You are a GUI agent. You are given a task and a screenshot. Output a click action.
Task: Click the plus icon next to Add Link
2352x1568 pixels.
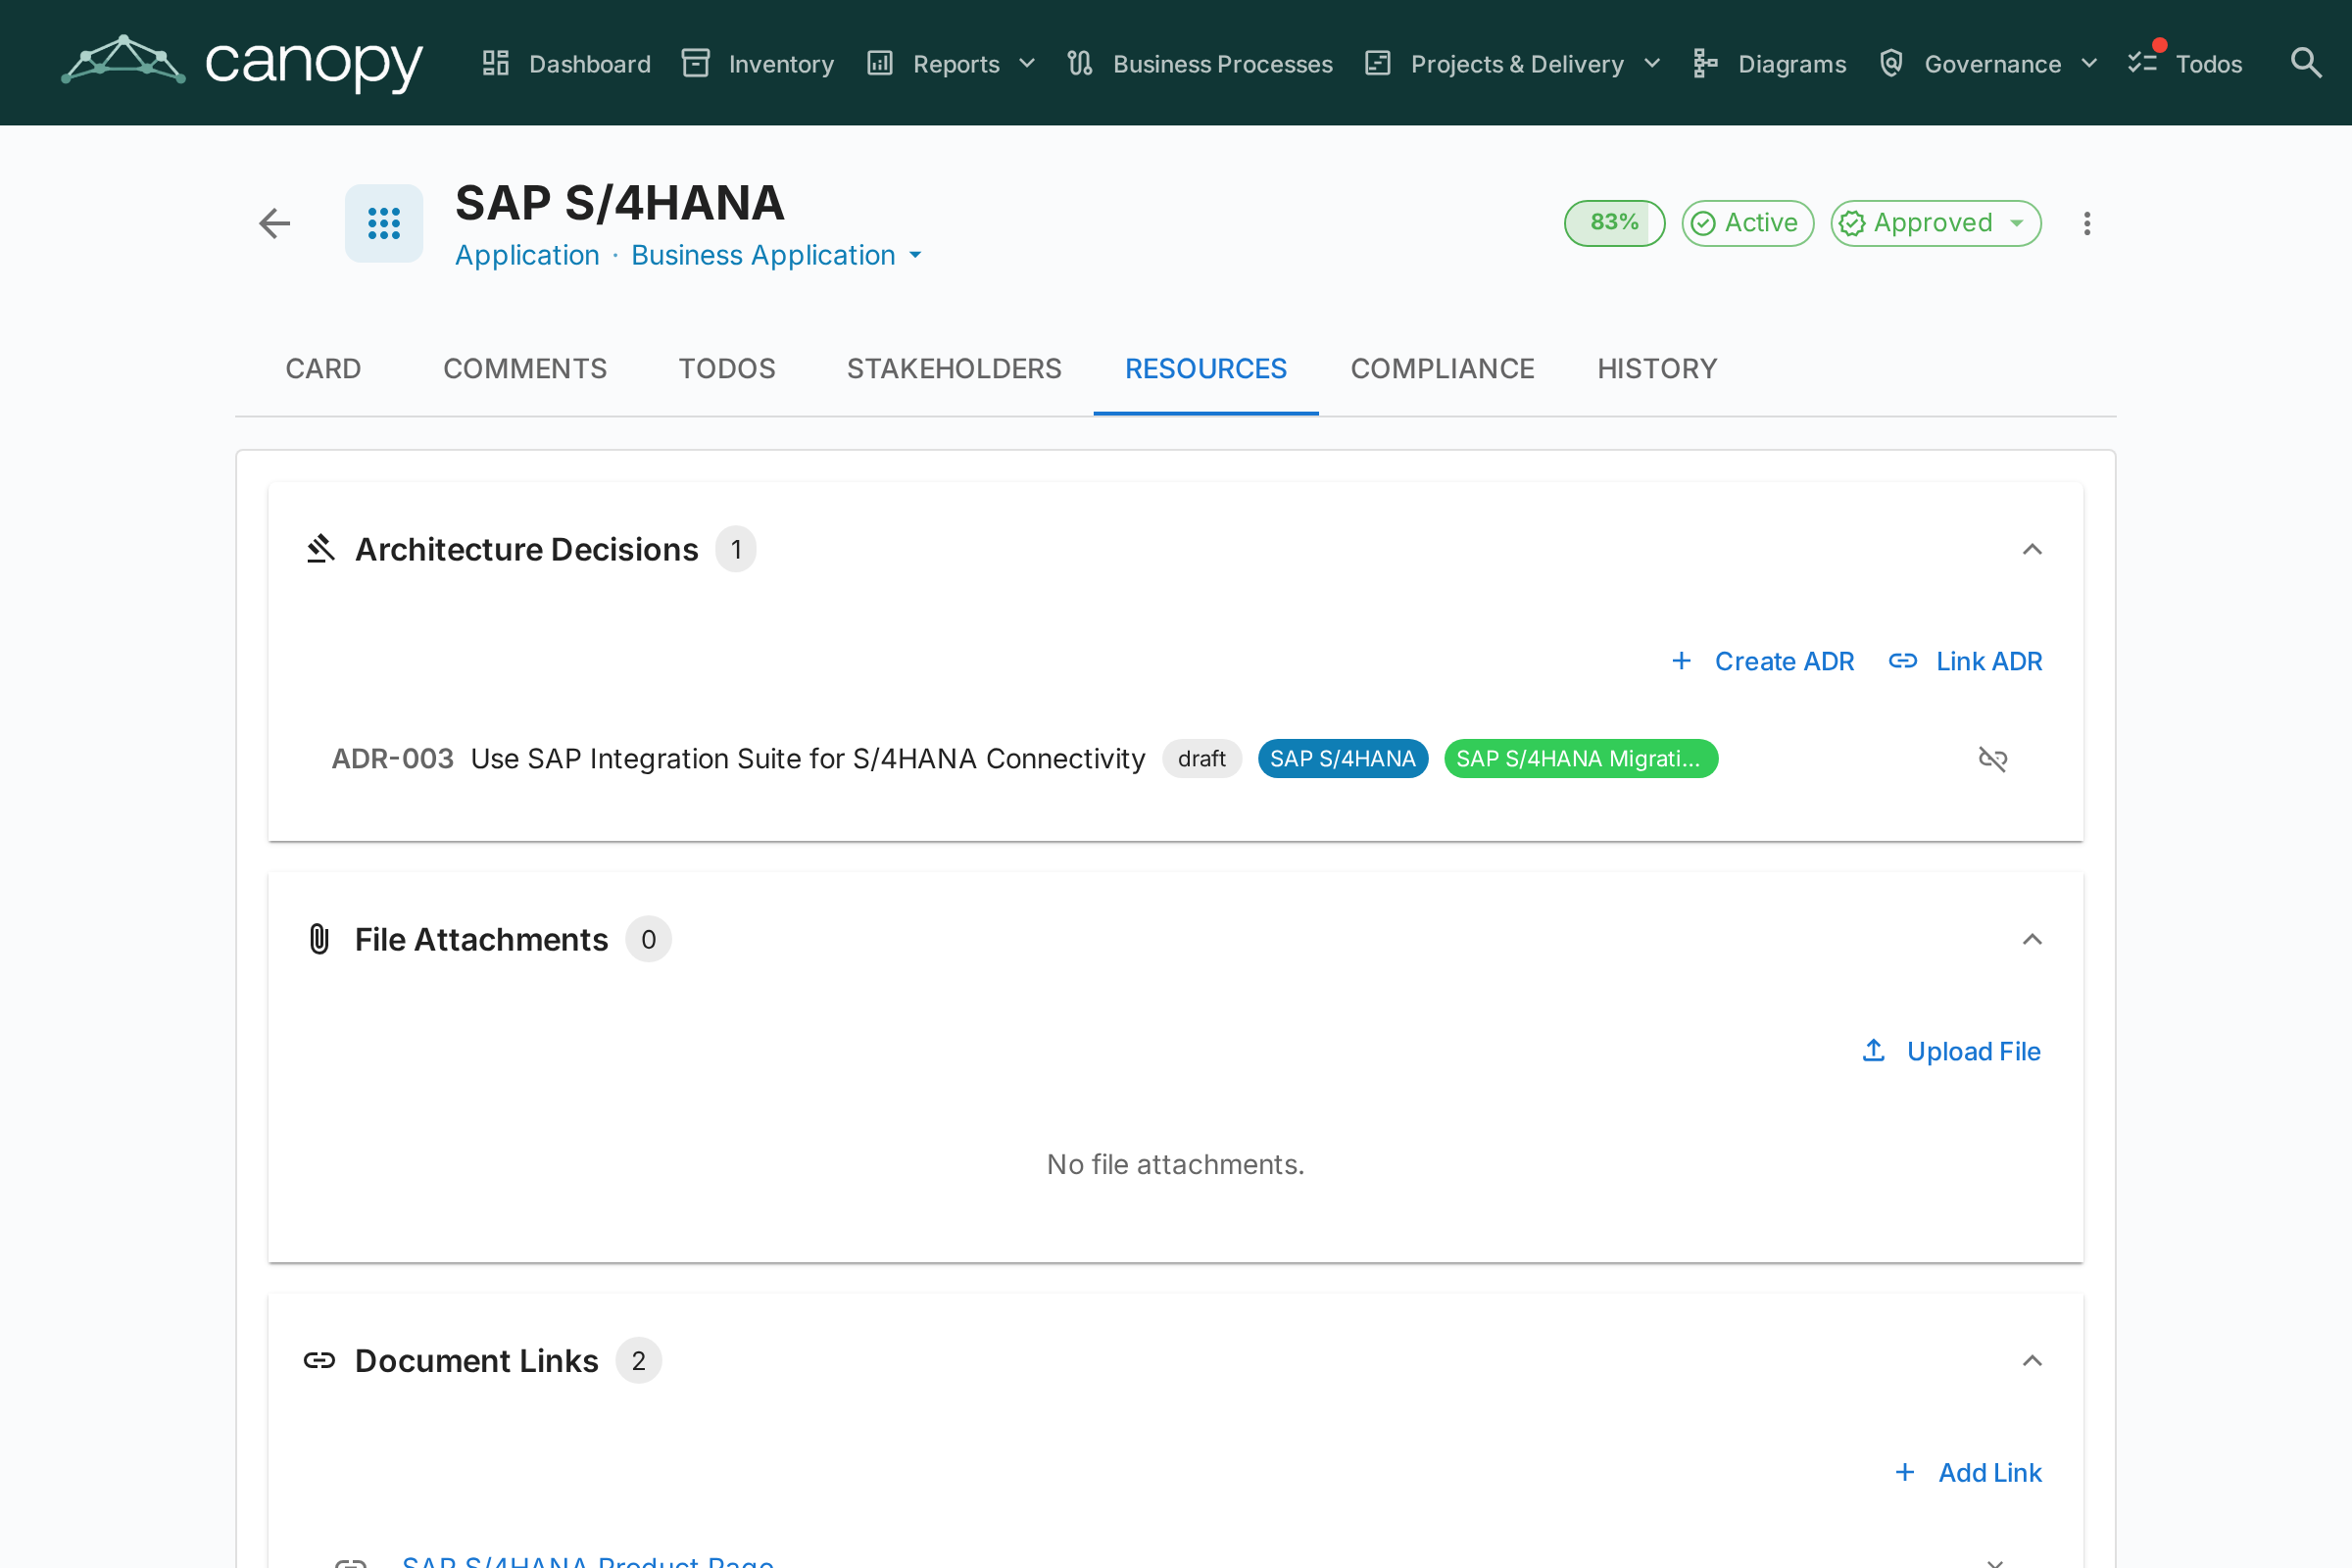coord(1905,1472)
